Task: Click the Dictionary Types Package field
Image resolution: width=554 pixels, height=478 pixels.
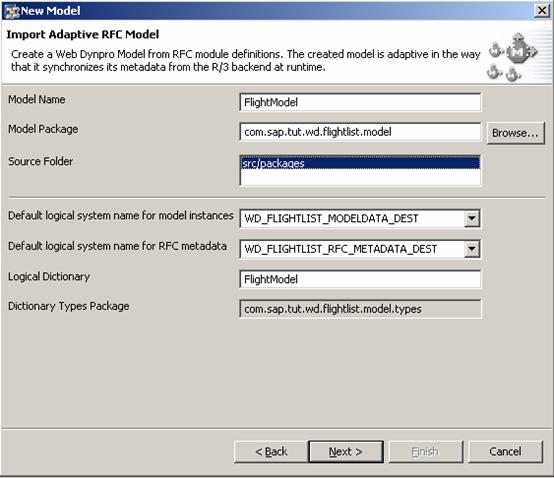Action: pos(360,309)
